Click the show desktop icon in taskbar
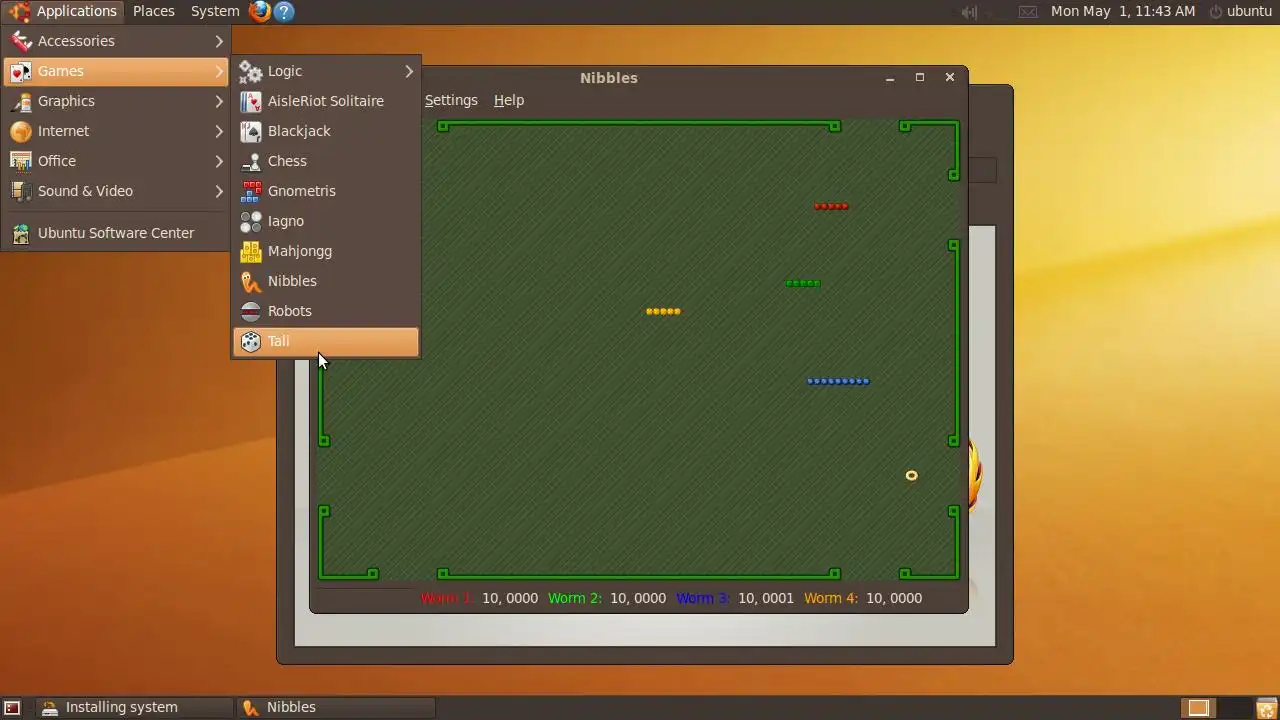The image size is (1280, 720). pos(12,708)
